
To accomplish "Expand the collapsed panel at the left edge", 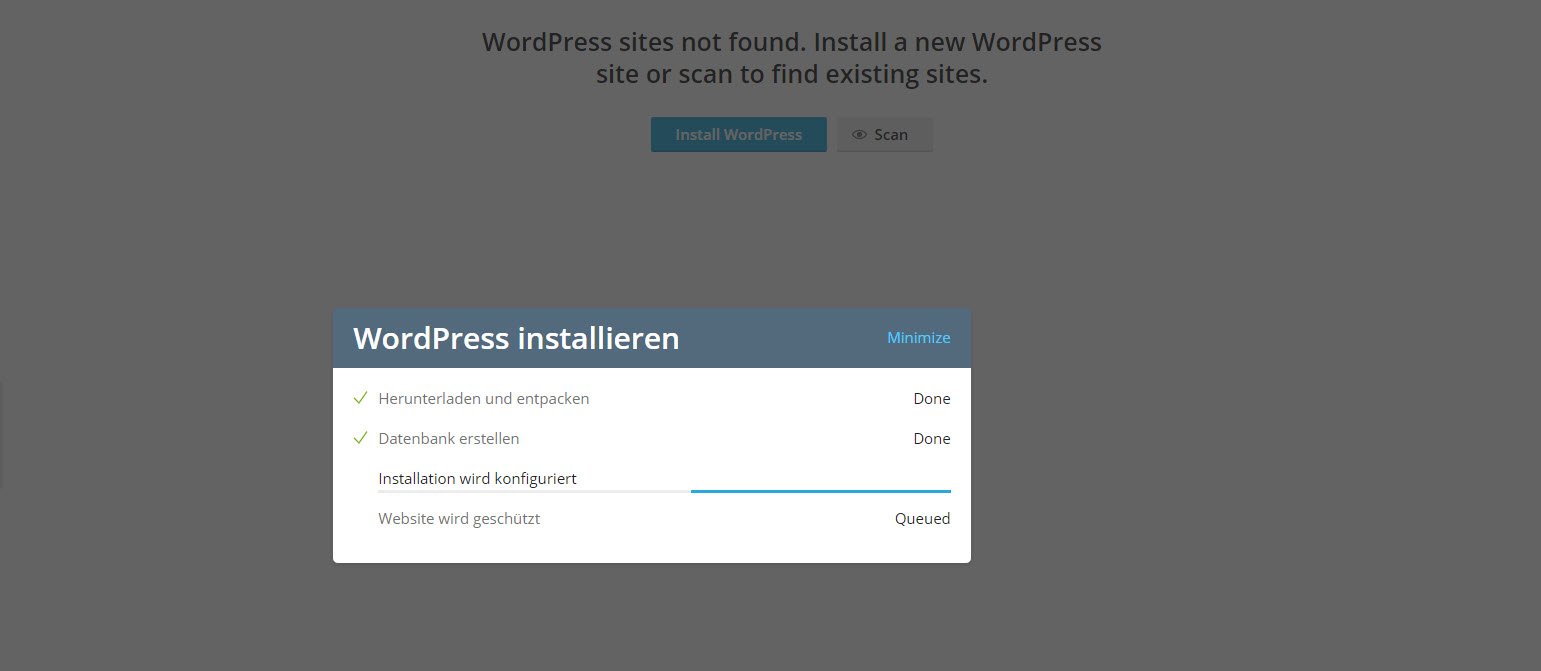I will click(x=4, y=435).
